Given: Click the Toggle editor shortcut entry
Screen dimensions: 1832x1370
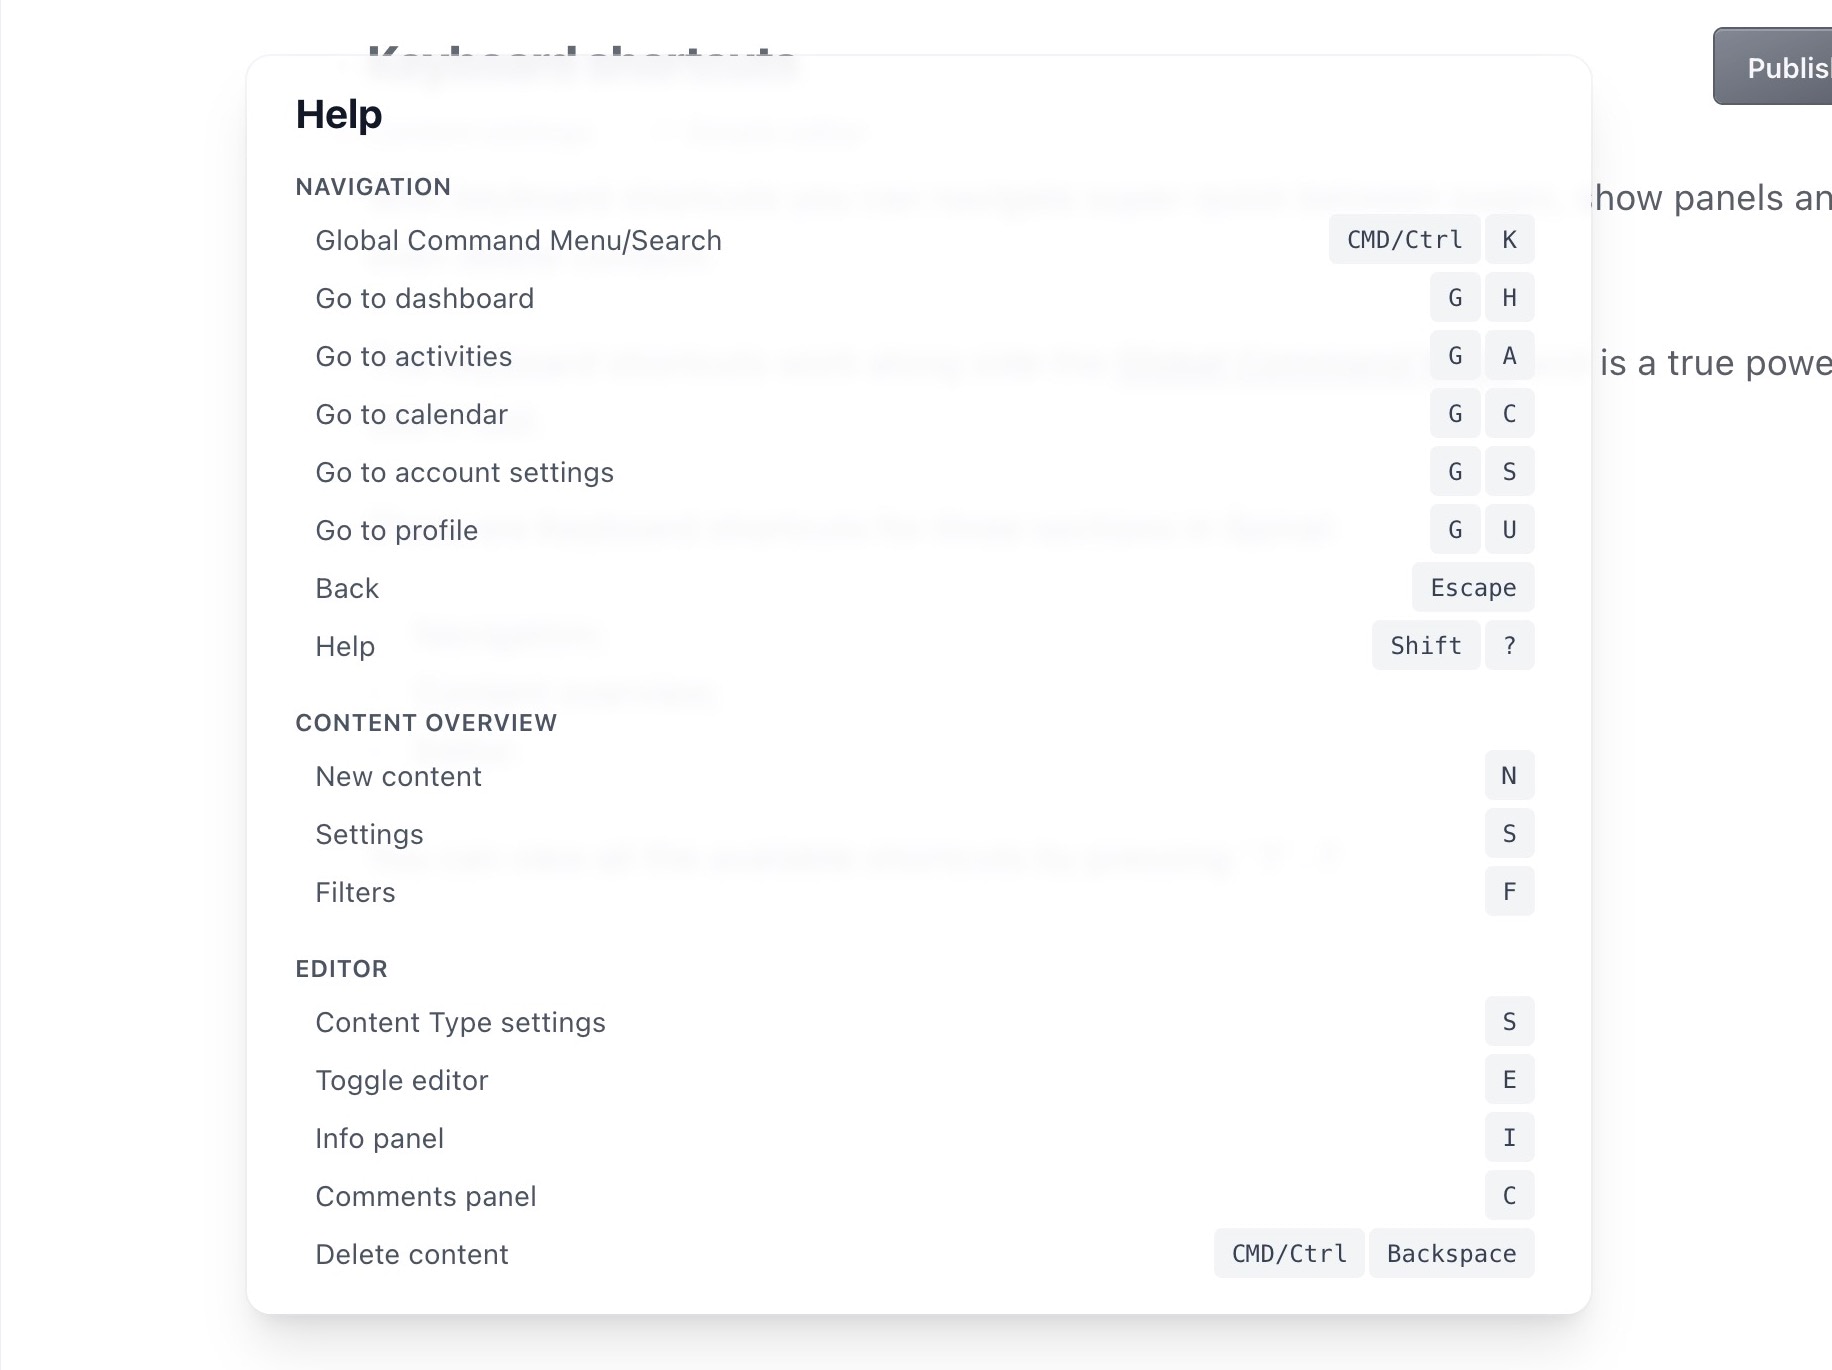Looking at the screenshot, I should click(401, 1081).
